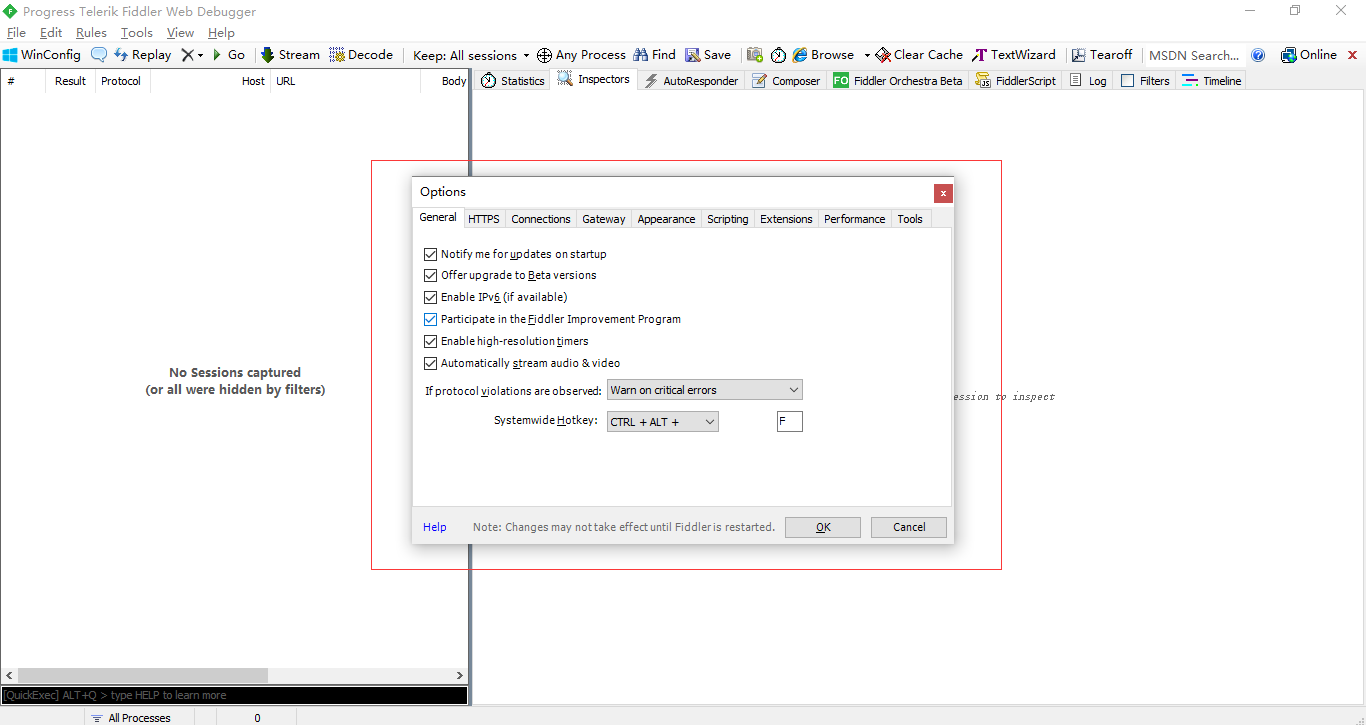
Task: Open the TextWizard tool
Action: click(x=1014, y=55)
